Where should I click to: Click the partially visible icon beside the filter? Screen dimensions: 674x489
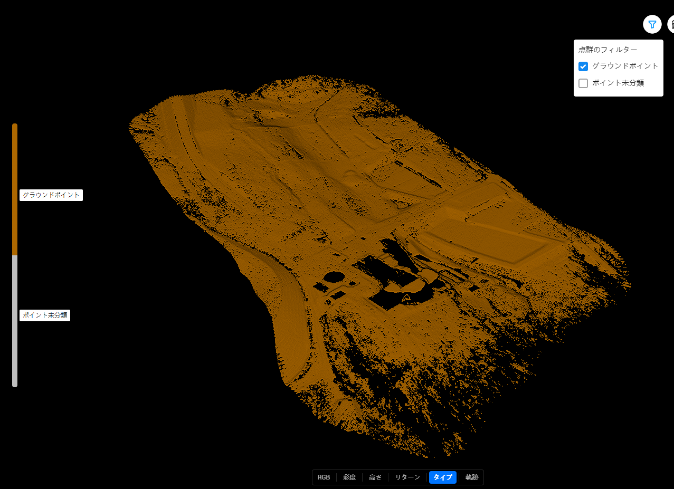coord(670,24)
